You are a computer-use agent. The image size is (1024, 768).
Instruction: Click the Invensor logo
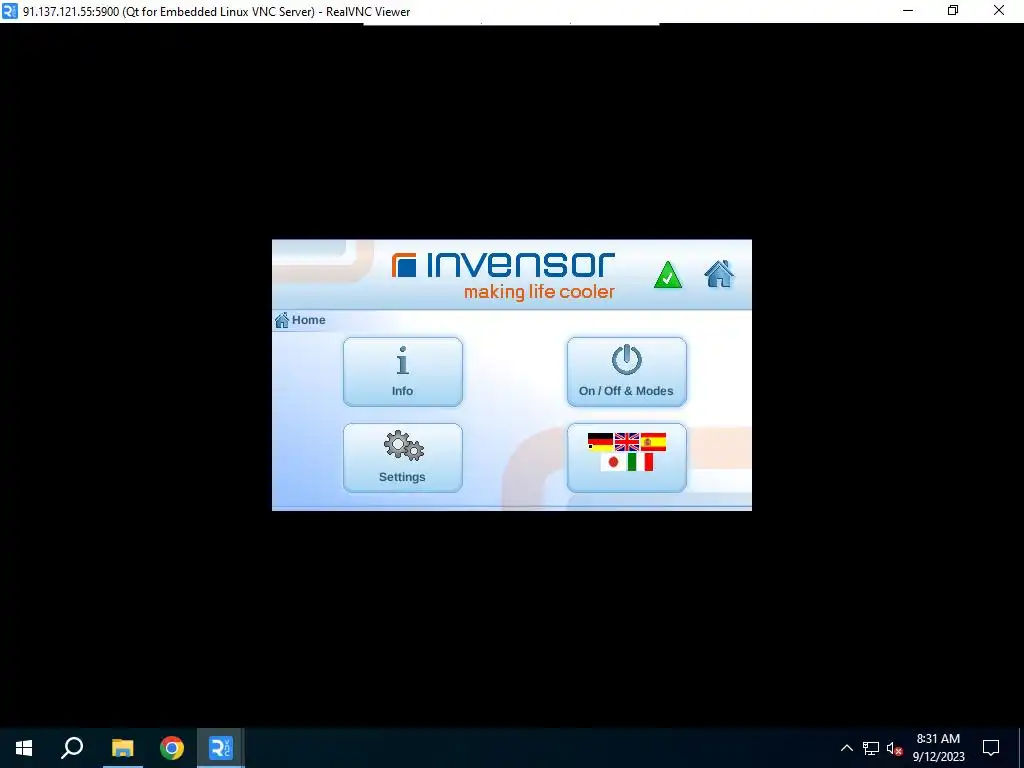coord(503,276)
